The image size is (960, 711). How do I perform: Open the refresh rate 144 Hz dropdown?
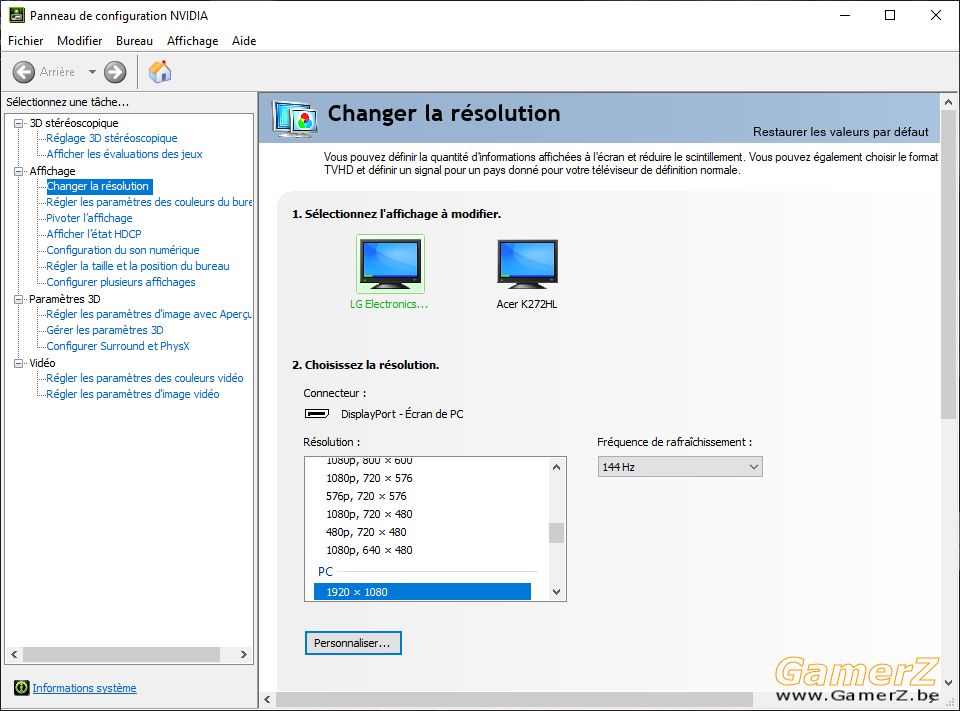click(680, 467)
